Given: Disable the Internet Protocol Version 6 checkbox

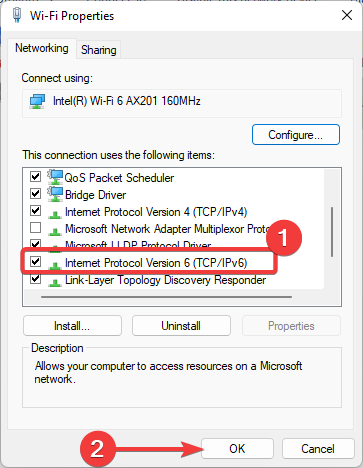Looking at the screenshot, I should (x=35, y=262).
